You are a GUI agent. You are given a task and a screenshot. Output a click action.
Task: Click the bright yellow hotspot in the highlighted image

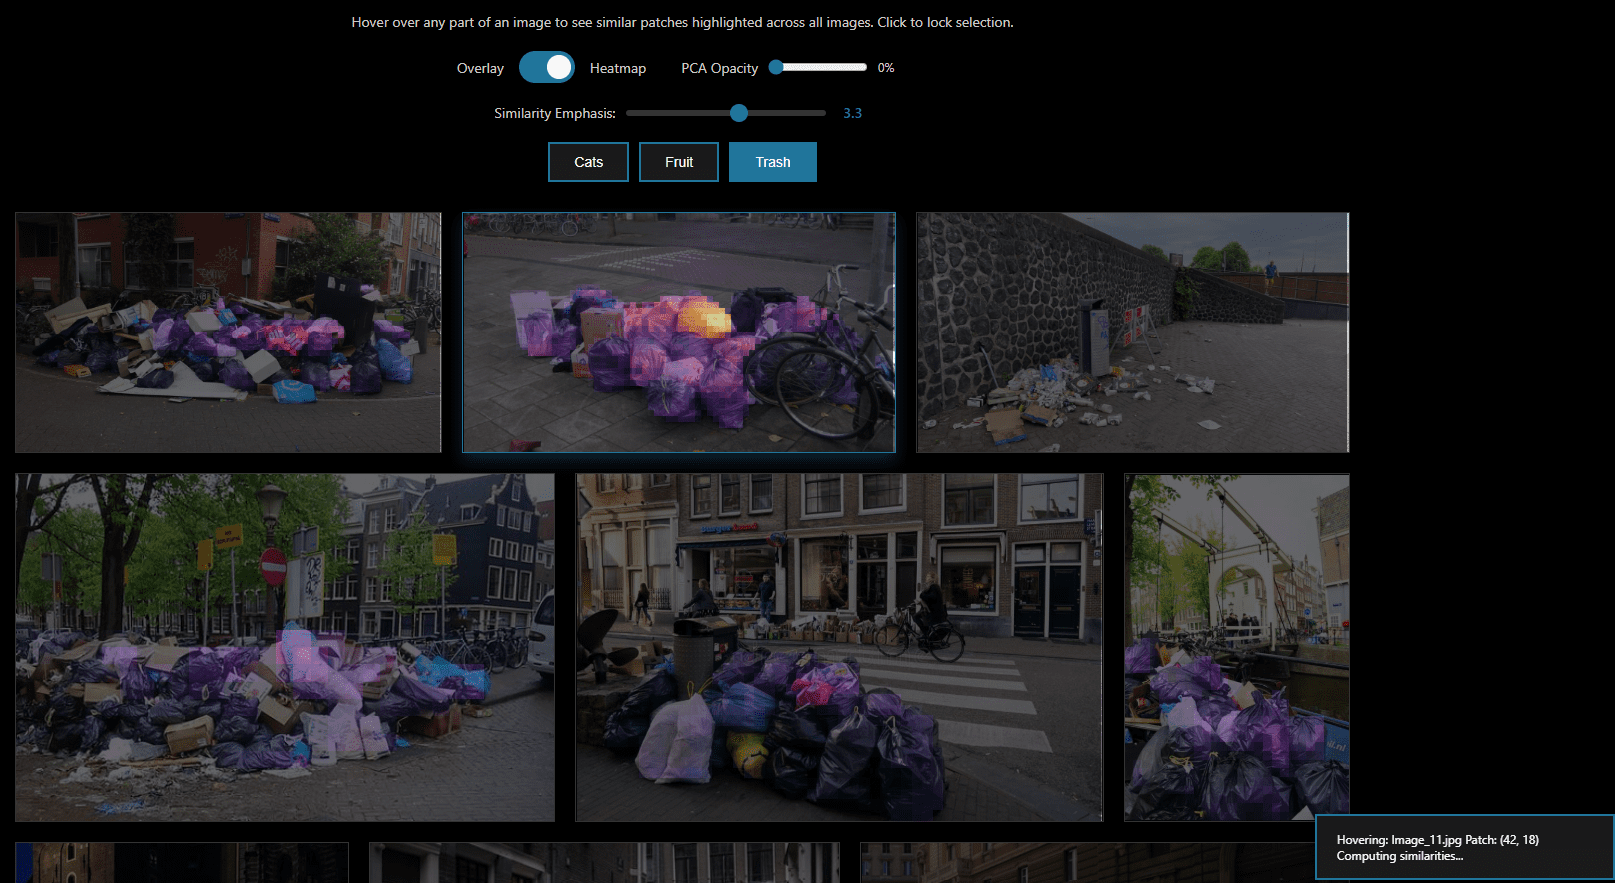[704, 319]
